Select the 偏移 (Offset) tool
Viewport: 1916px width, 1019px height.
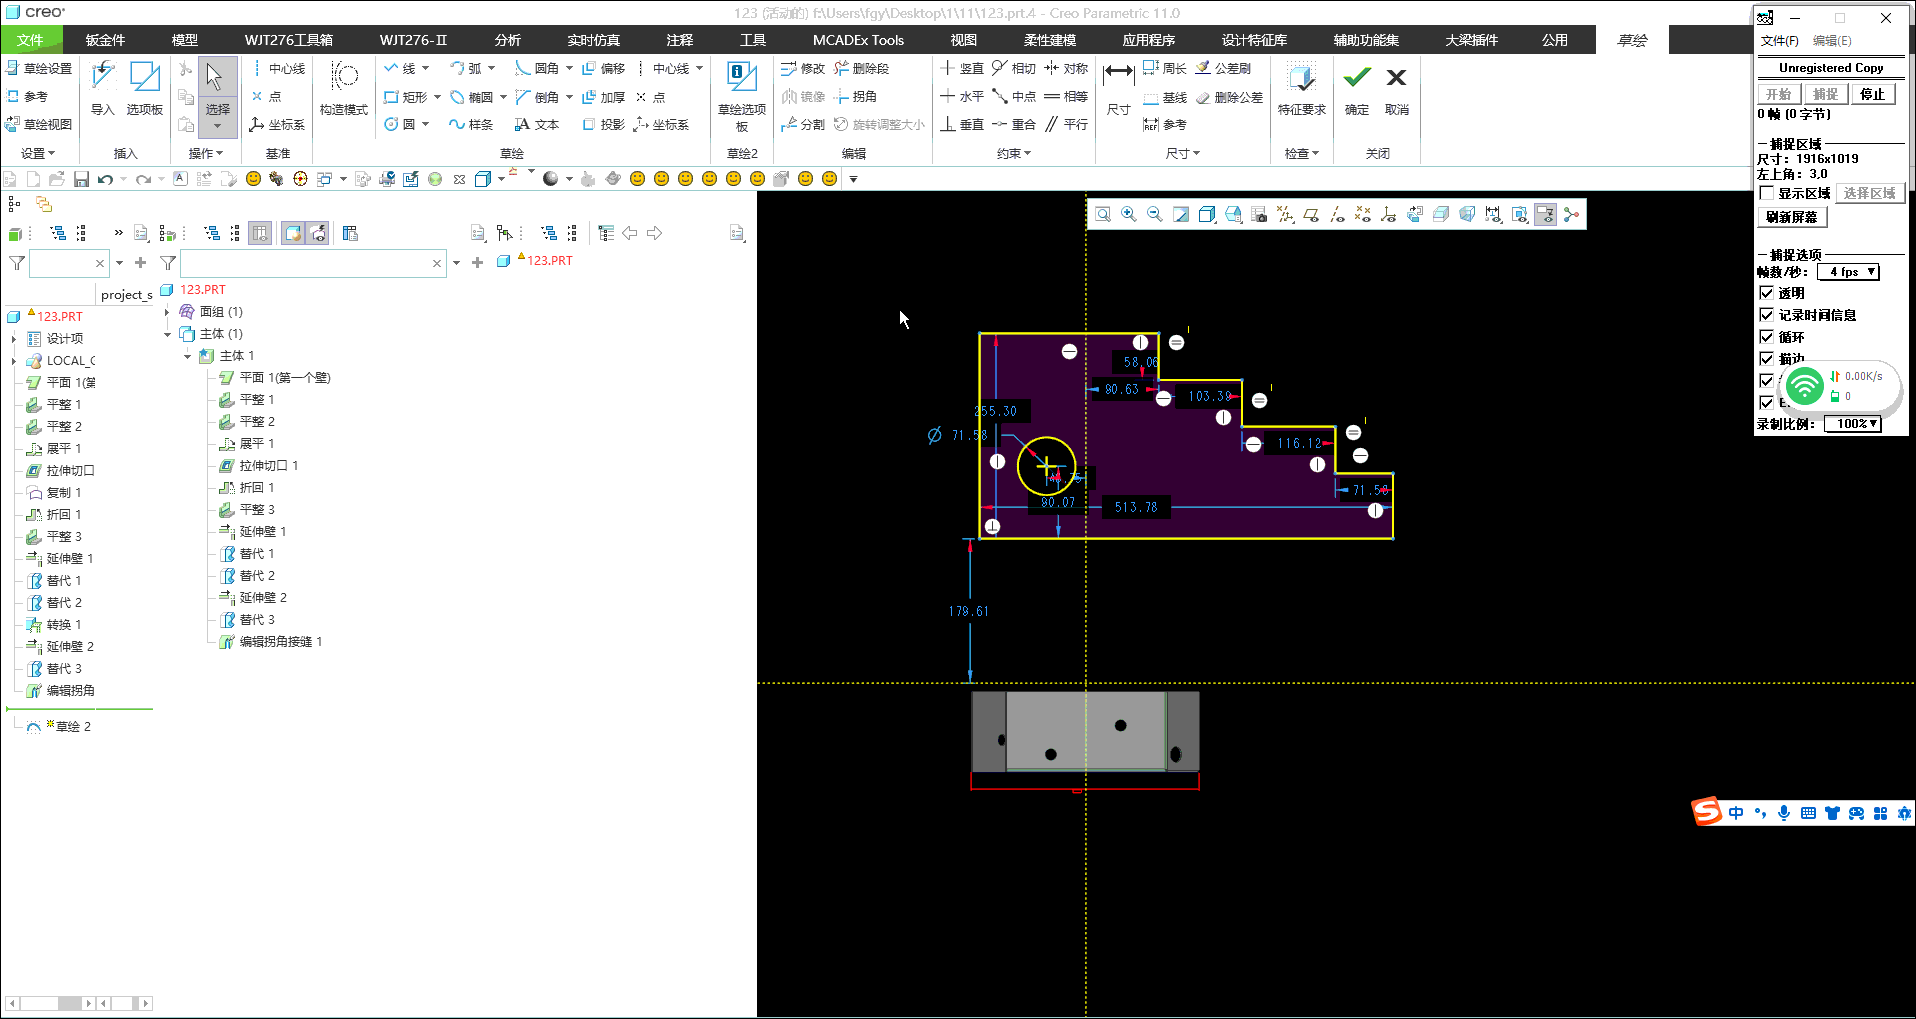tap(604, 68)
